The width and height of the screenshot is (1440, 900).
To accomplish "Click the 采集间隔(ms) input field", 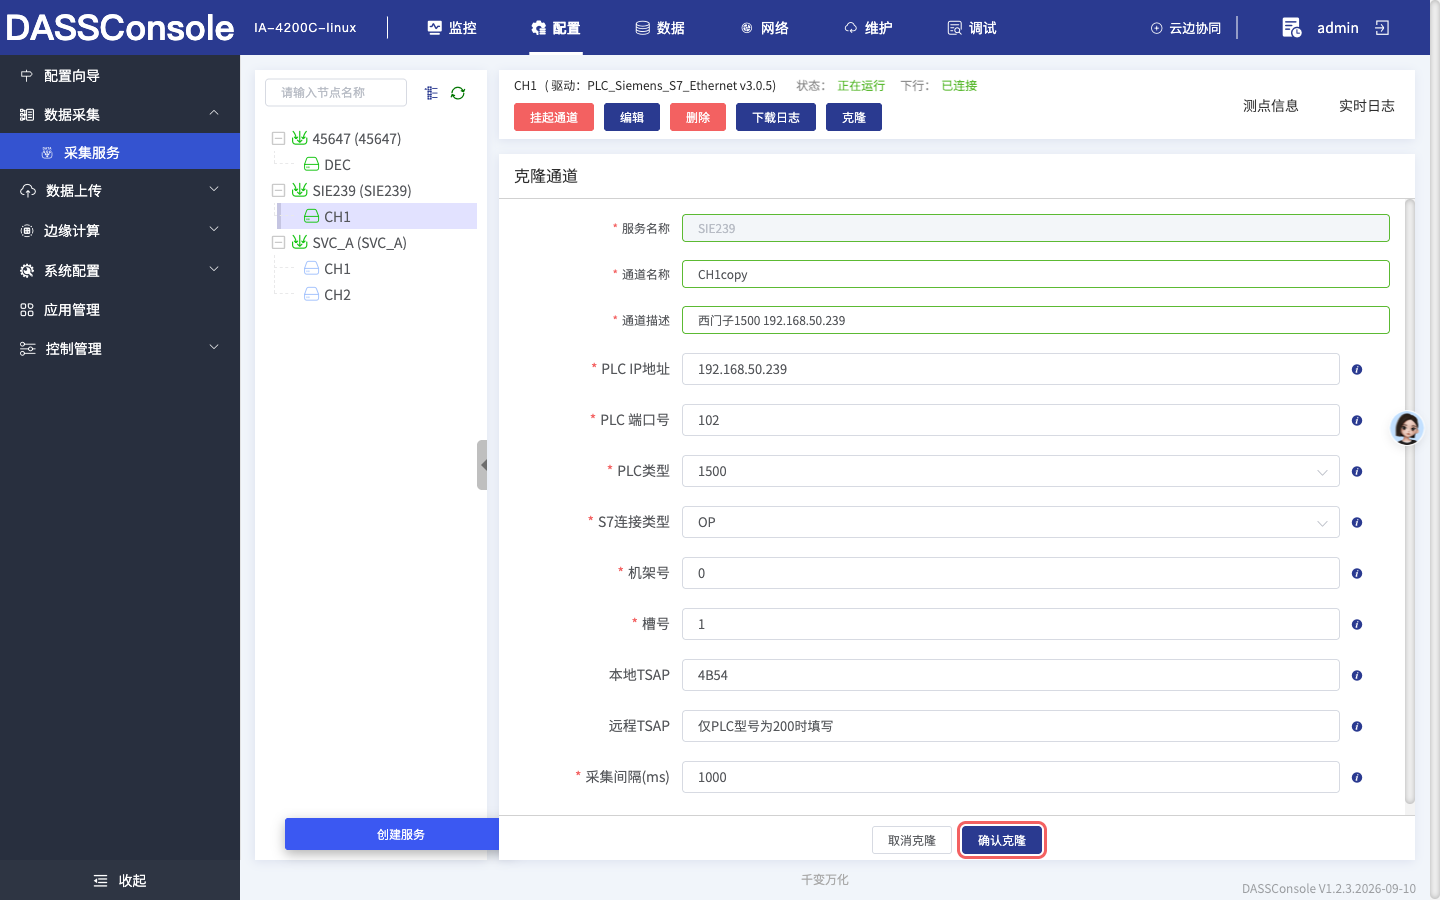I will [1010, 777].
